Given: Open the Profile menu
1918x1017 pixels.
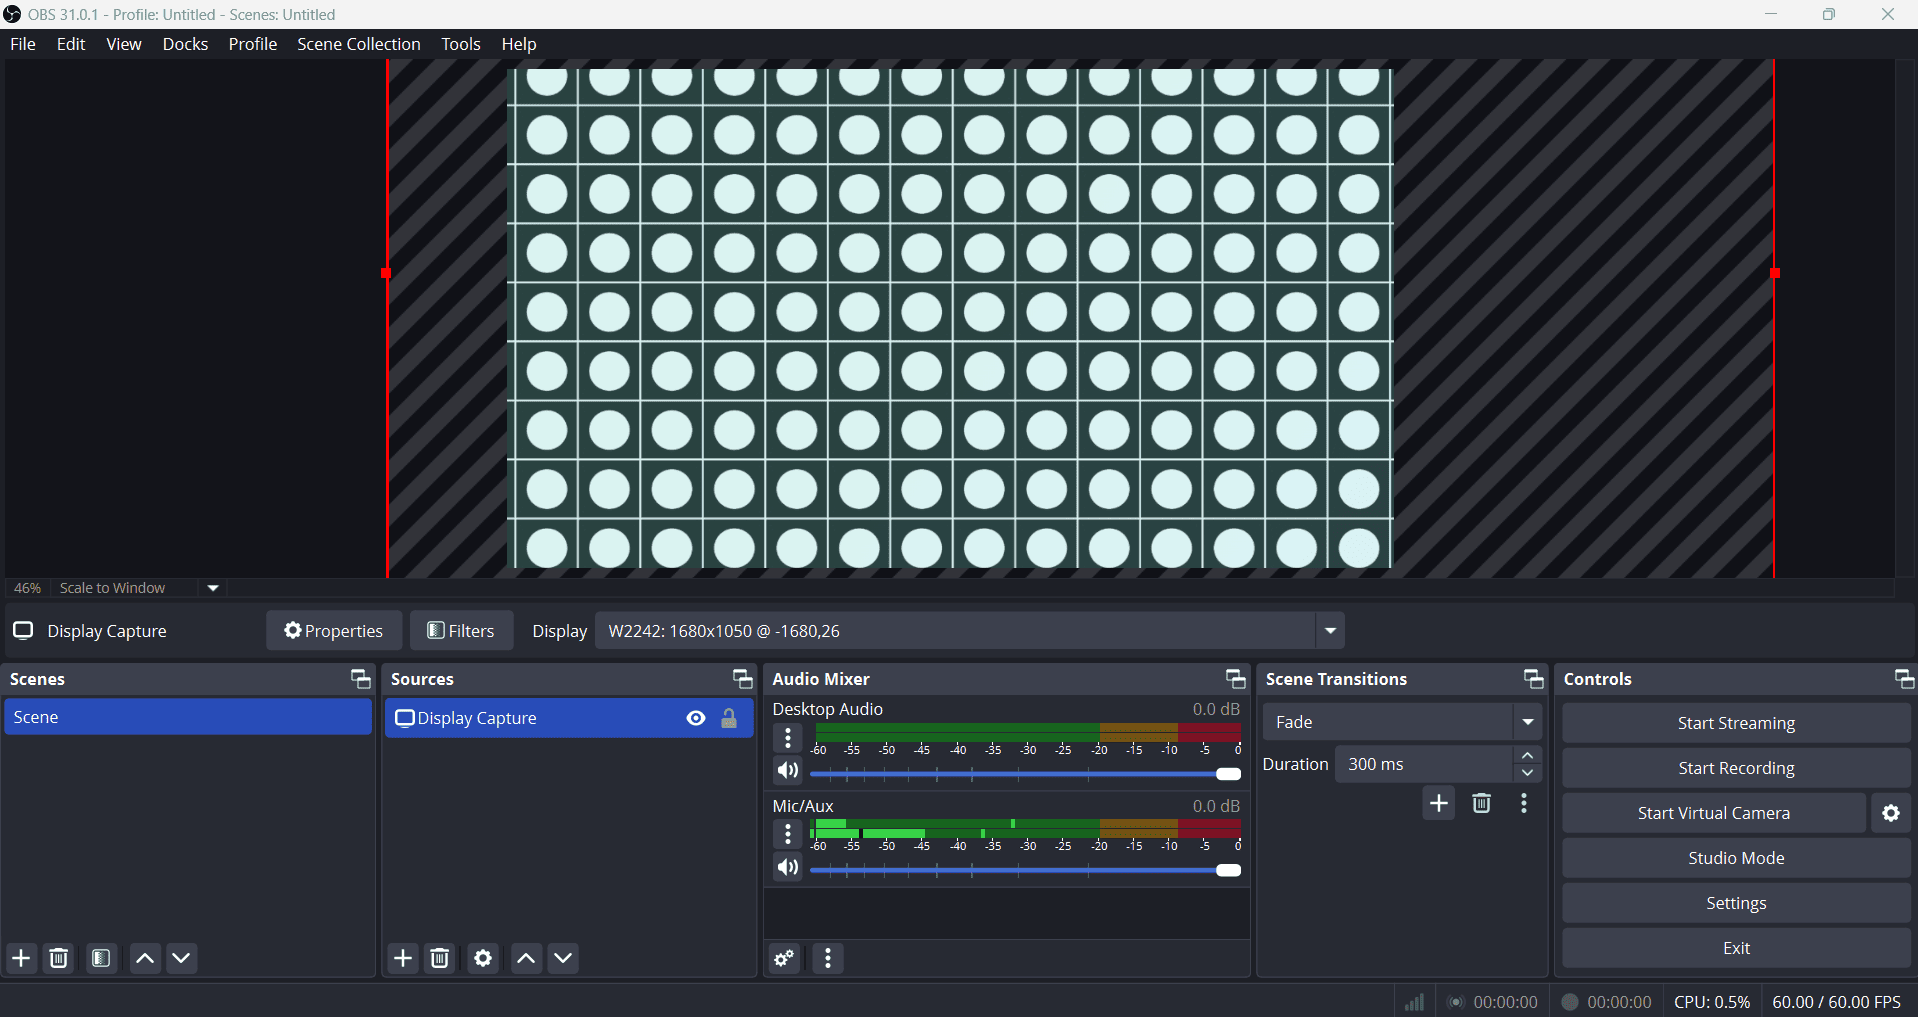Looking at the screenshot, I should [x=253, y=44].
